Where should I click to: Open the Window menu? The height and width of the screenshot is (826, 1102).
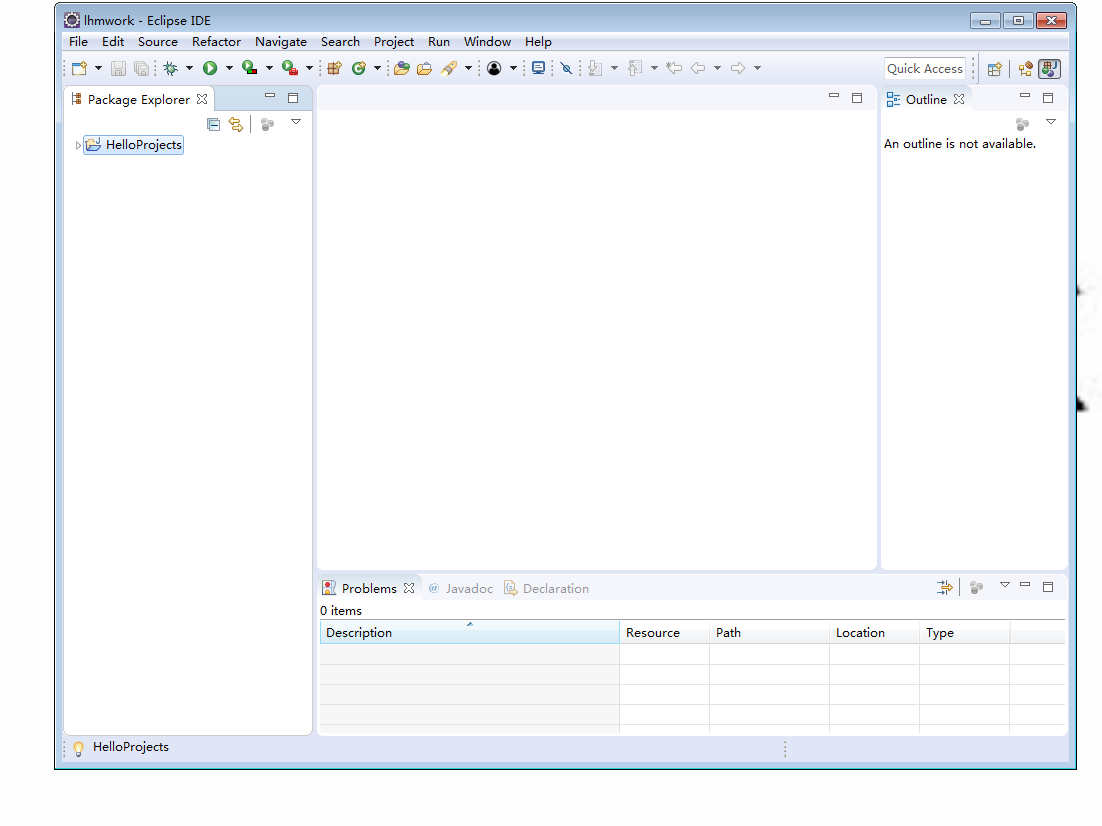(x=487, y=41)
